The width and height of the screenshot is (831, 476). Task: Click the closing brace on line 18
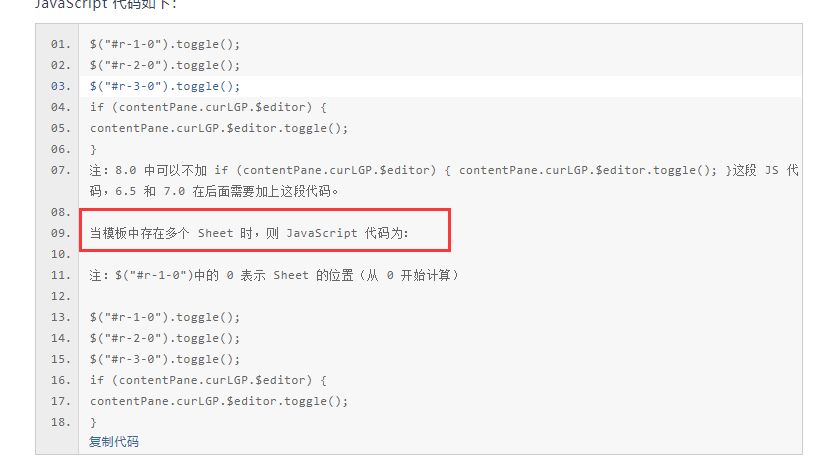pos(93,422)
